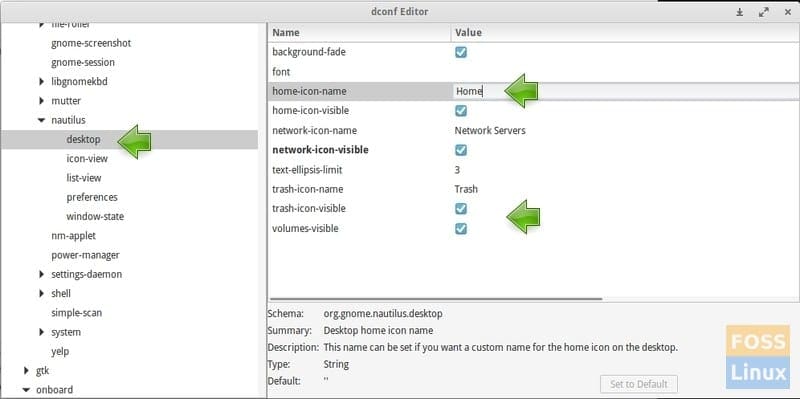
Task: Expand the gtk tree node
Action: pyautogui.click(x=27, y=370)
